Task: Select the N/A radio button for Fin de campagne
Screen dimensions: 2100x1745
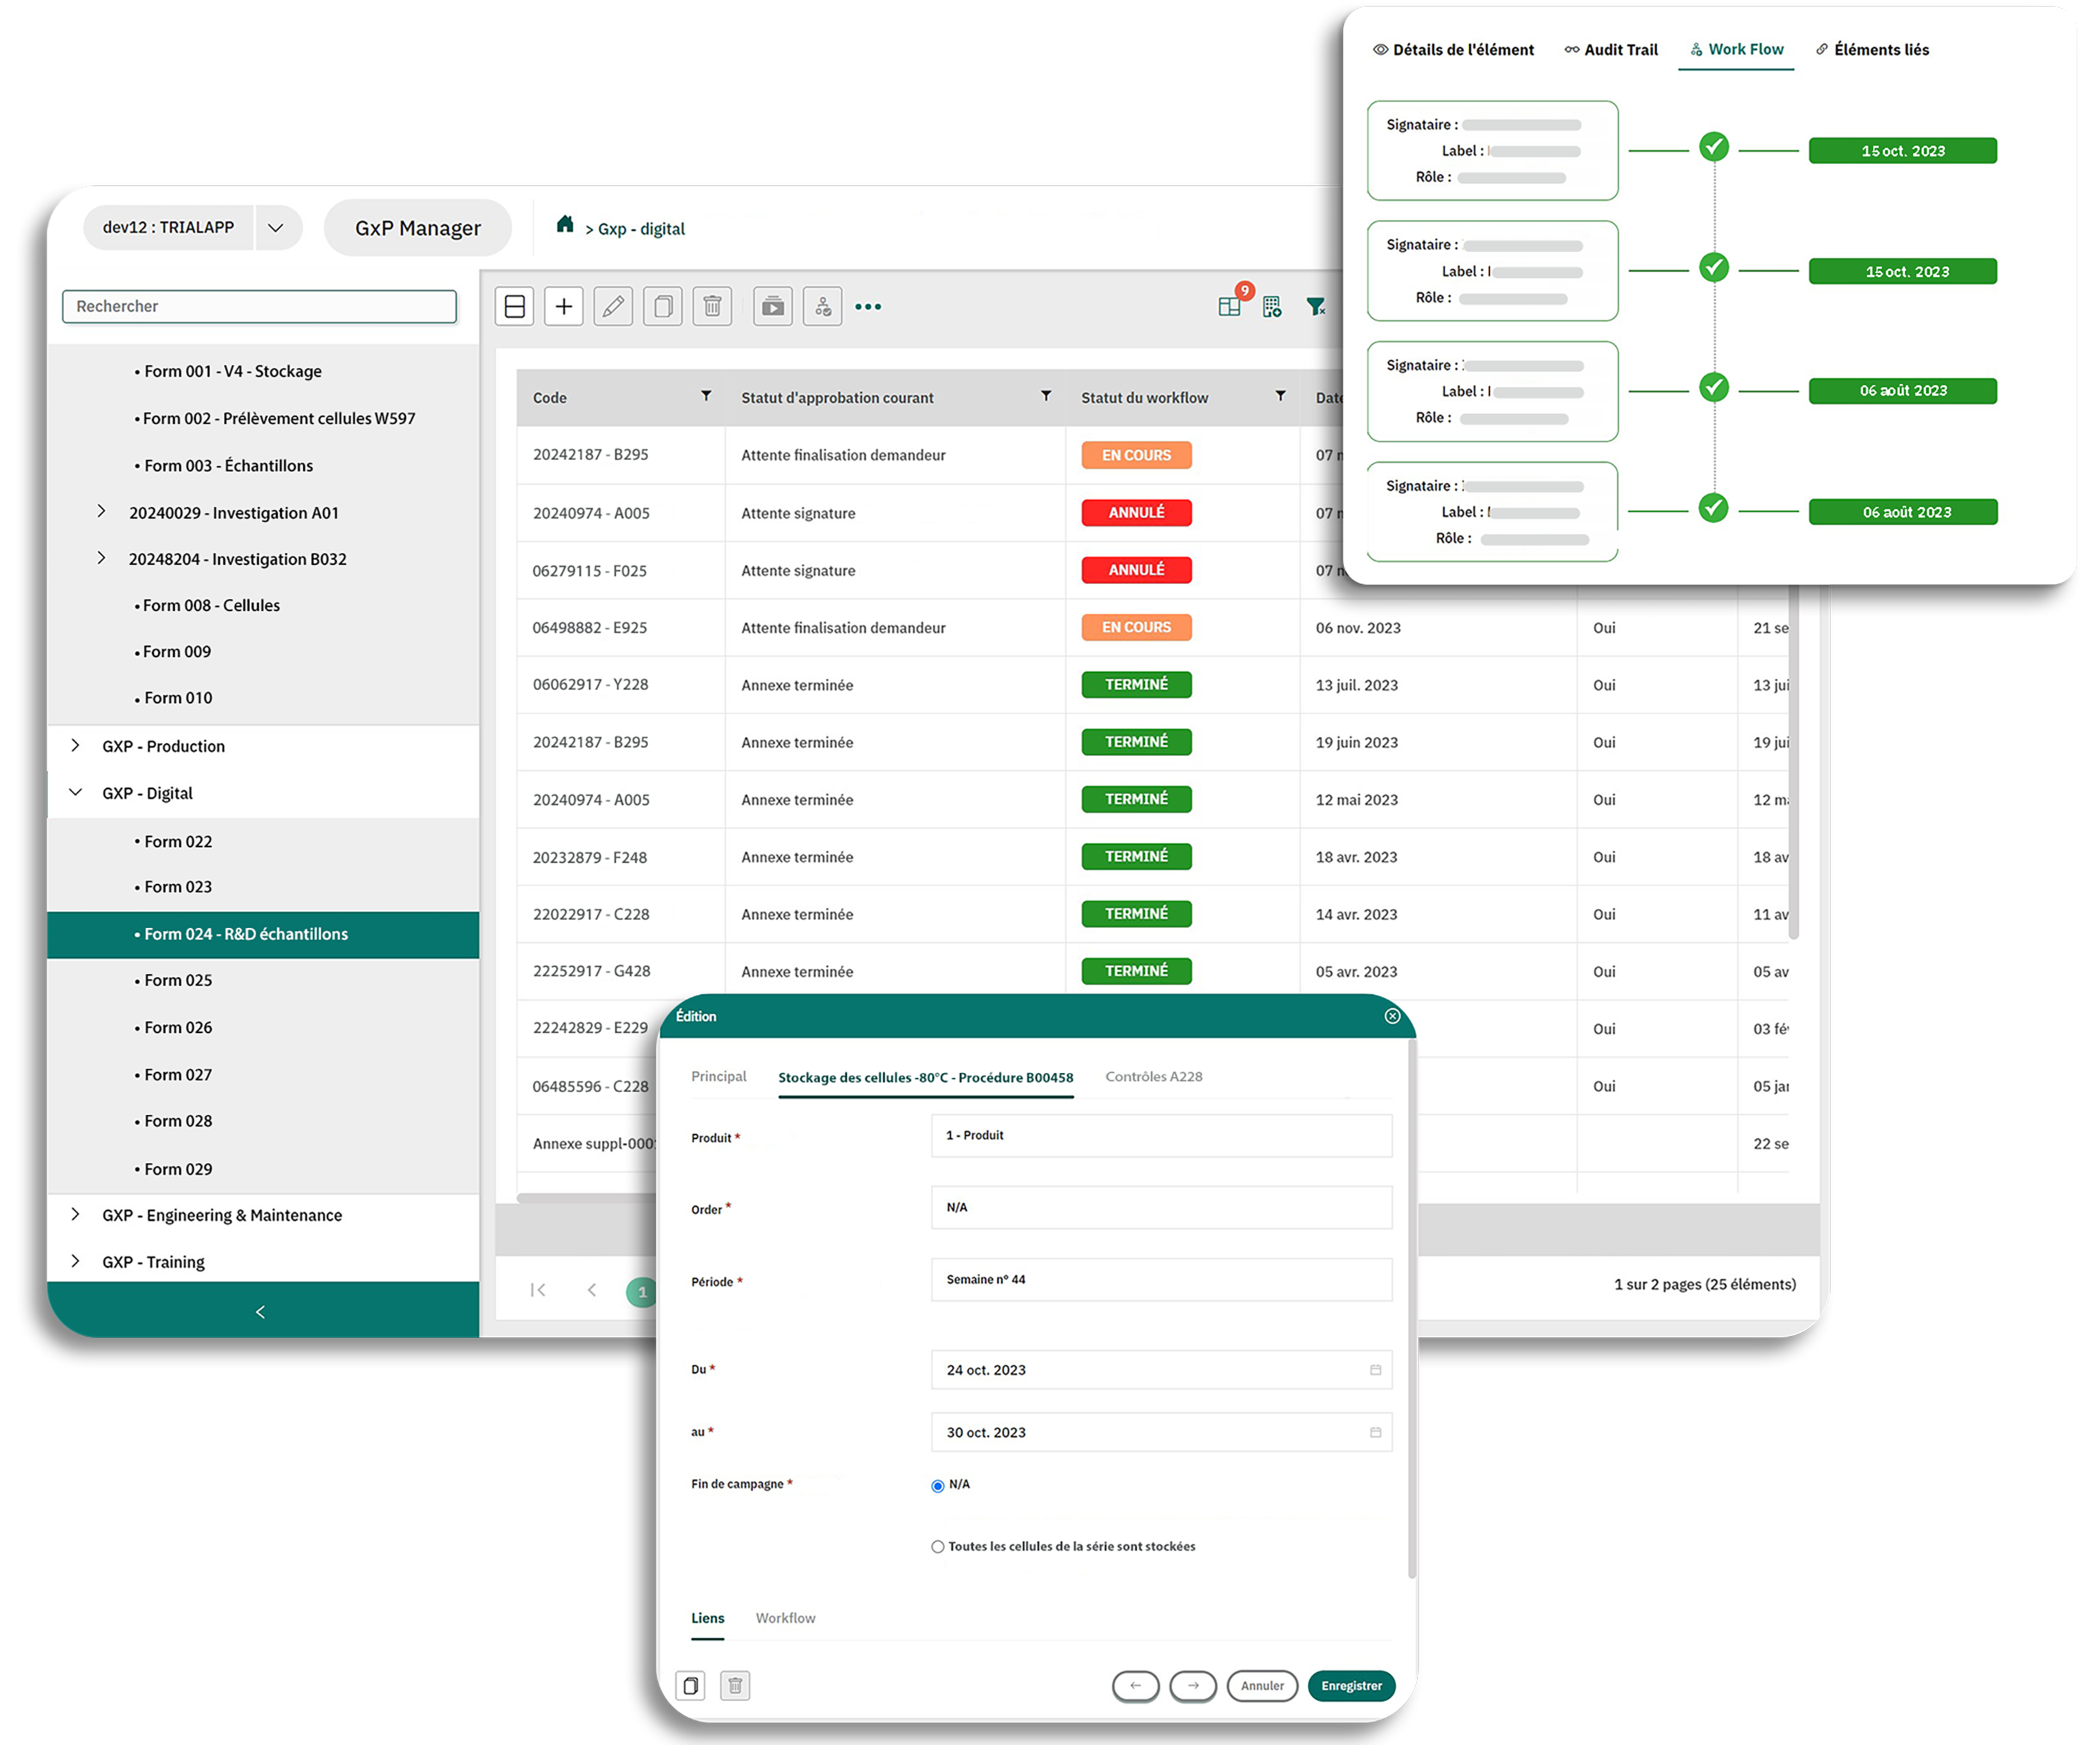Action: coord(937,1485)
